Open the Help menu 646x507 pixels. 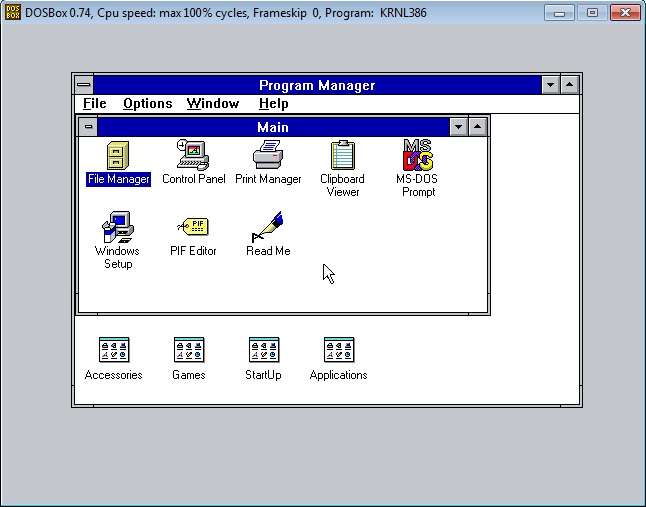click(x=274, y=103)
